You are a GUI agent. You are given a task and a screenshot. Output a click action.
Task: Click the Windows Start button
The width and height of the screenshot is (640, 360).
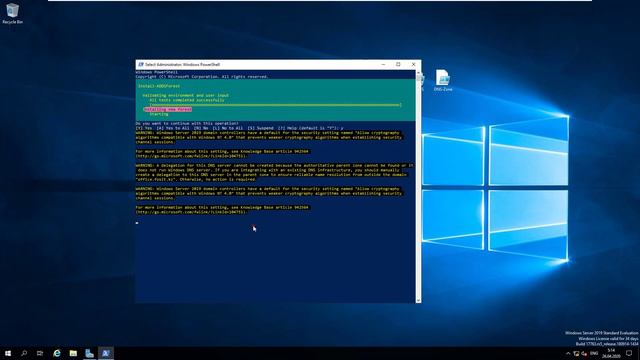[8, 353]
